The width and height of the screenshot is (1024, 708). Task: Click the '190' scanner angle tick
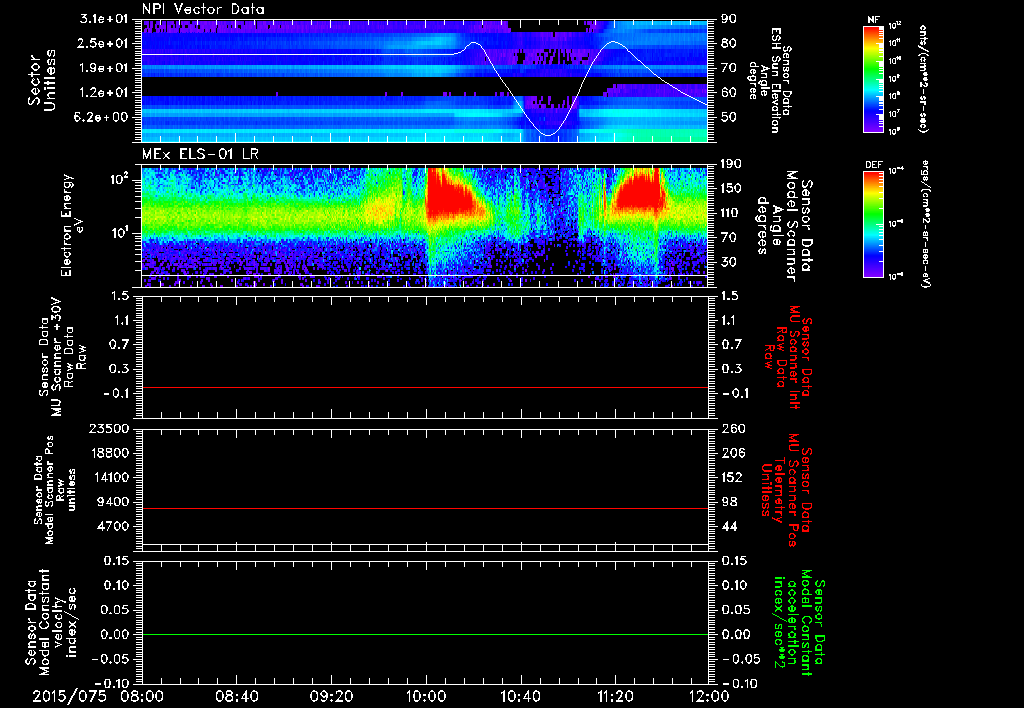pos(731,164)
